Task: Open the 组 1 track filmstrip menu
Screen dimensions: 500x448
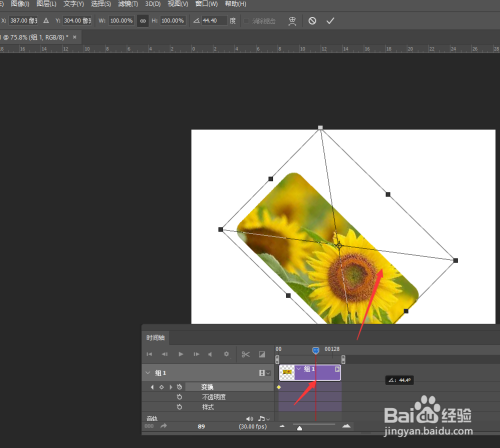Action: (265, 373)
